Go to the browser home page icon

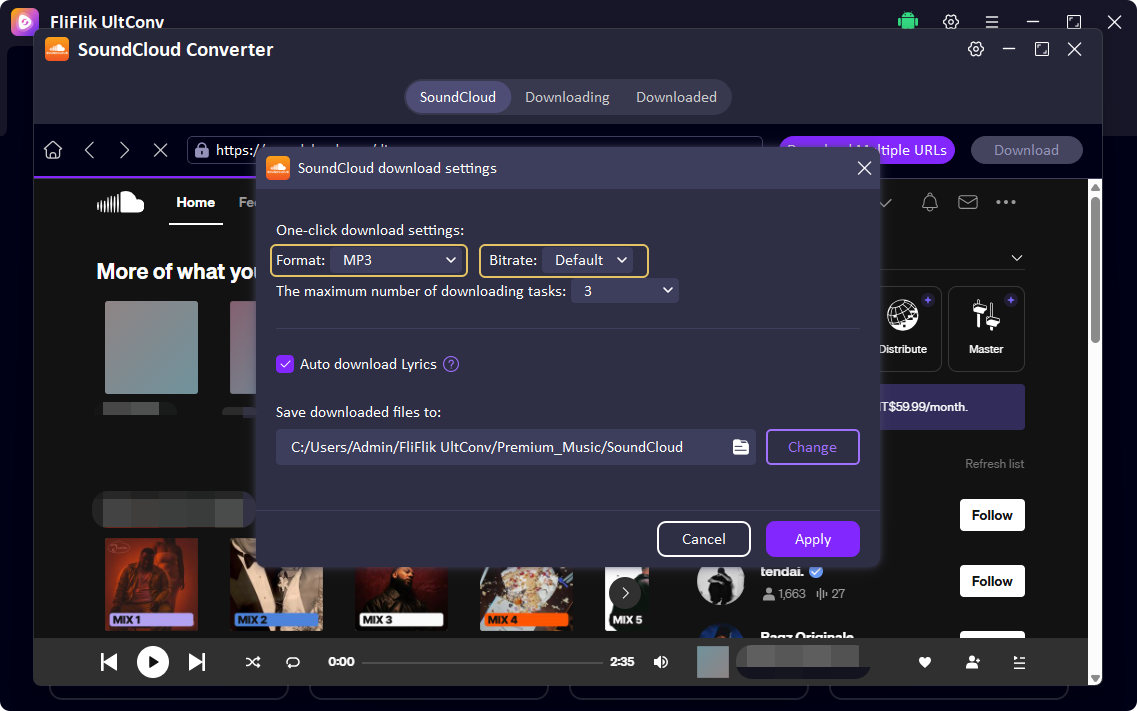[53, 150]
